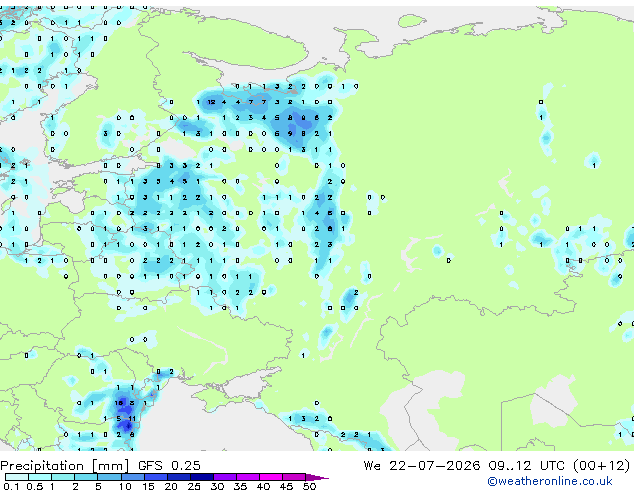Click the '0.1' legend scale label

[x=11, y=486]
